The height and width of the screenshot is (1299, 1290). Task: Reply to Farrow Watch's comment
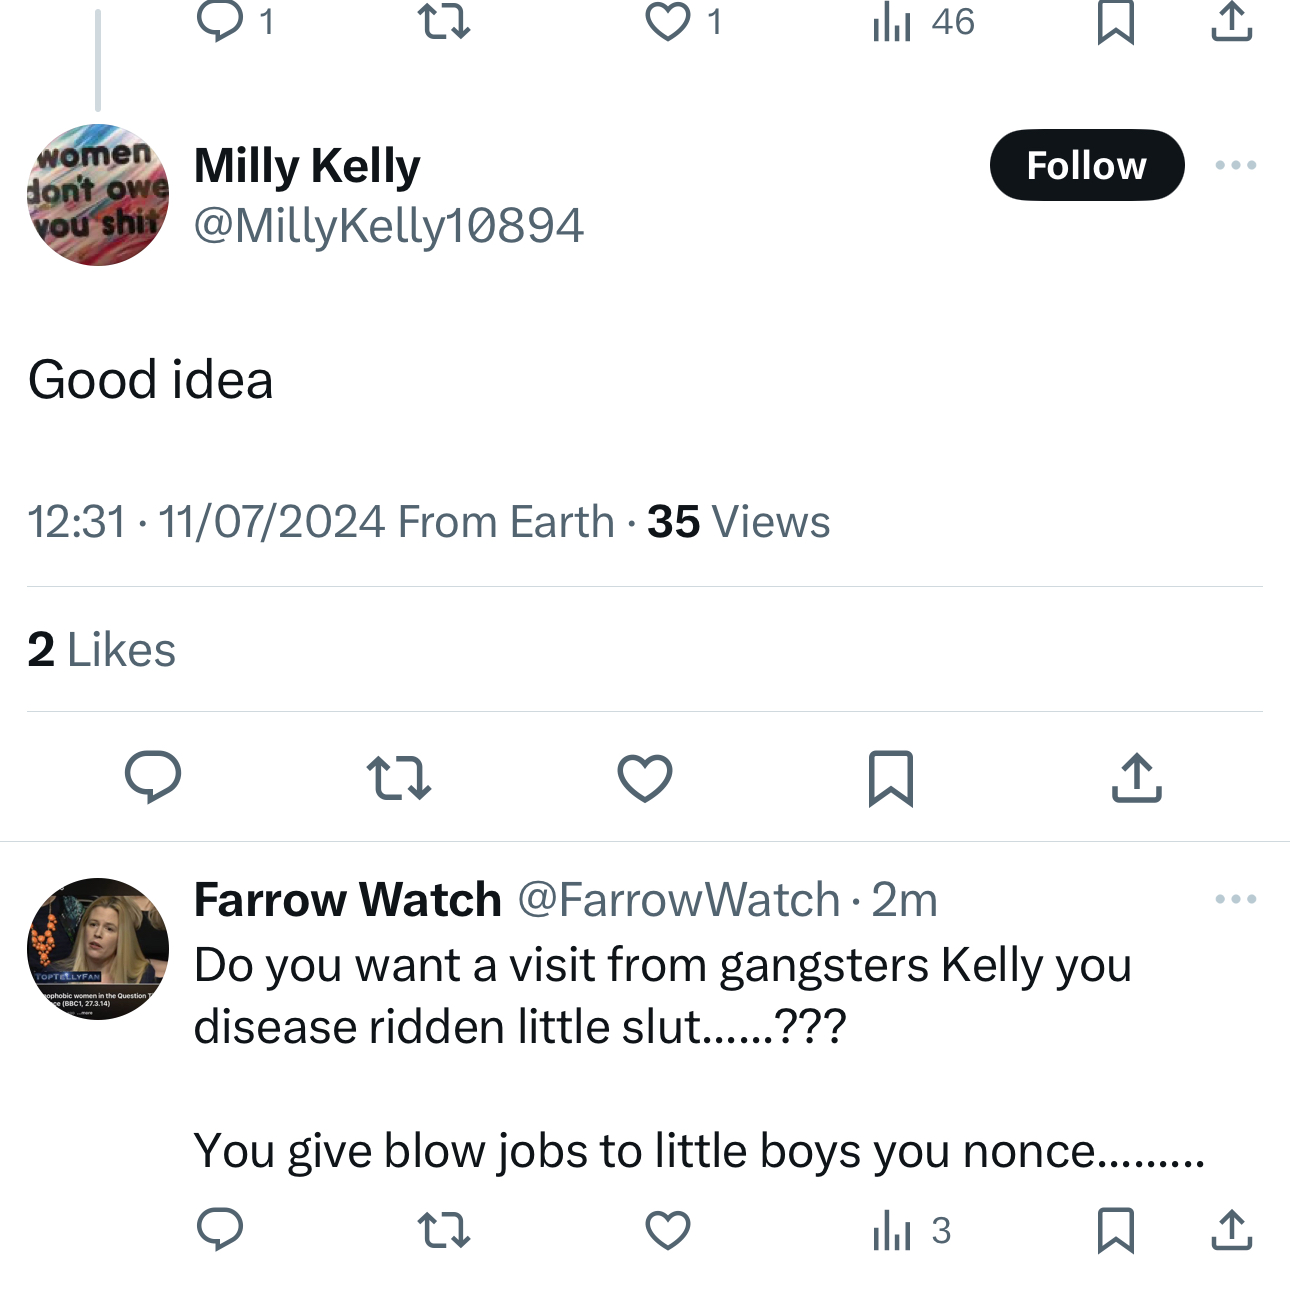220,1230
